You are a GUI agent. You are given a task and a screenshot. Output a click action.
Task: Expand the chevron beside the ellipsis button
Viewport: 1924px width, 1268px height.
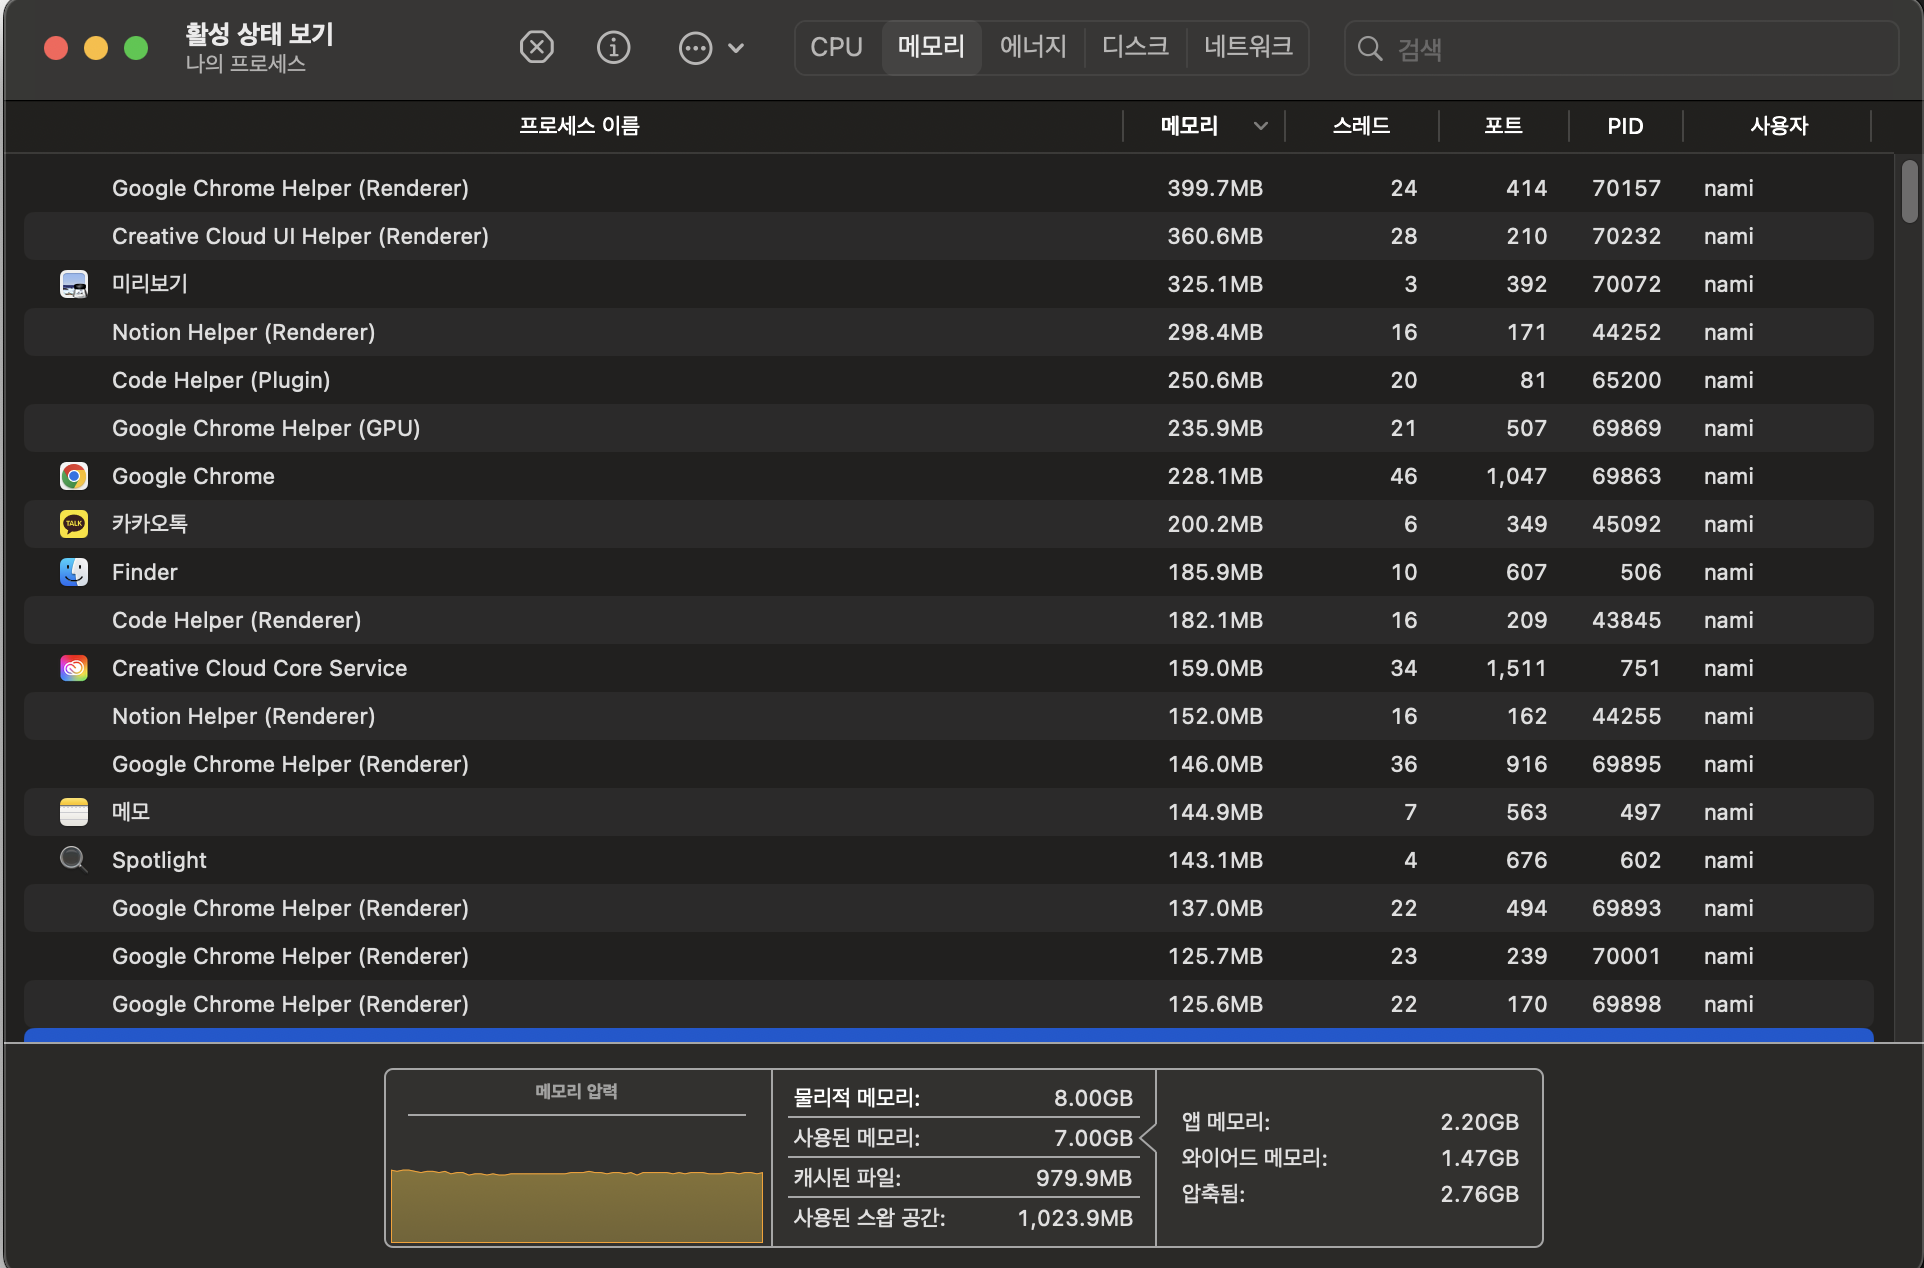[x=736, y=48]
